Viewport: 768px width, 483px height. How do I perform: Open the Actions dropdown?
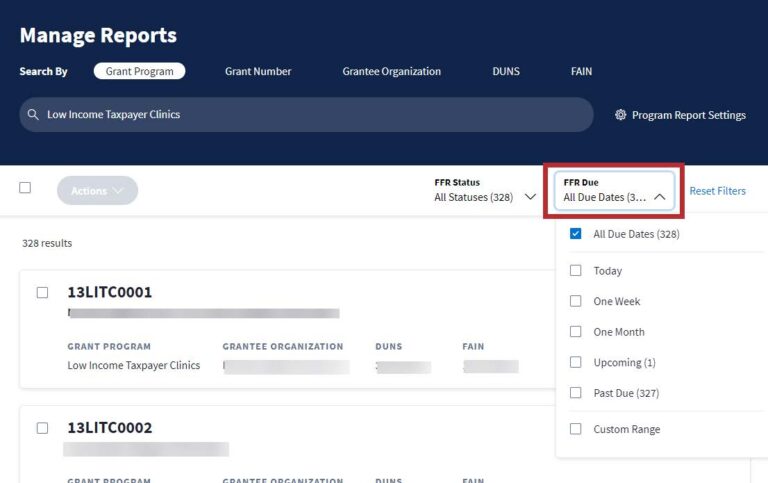[97, 191]
